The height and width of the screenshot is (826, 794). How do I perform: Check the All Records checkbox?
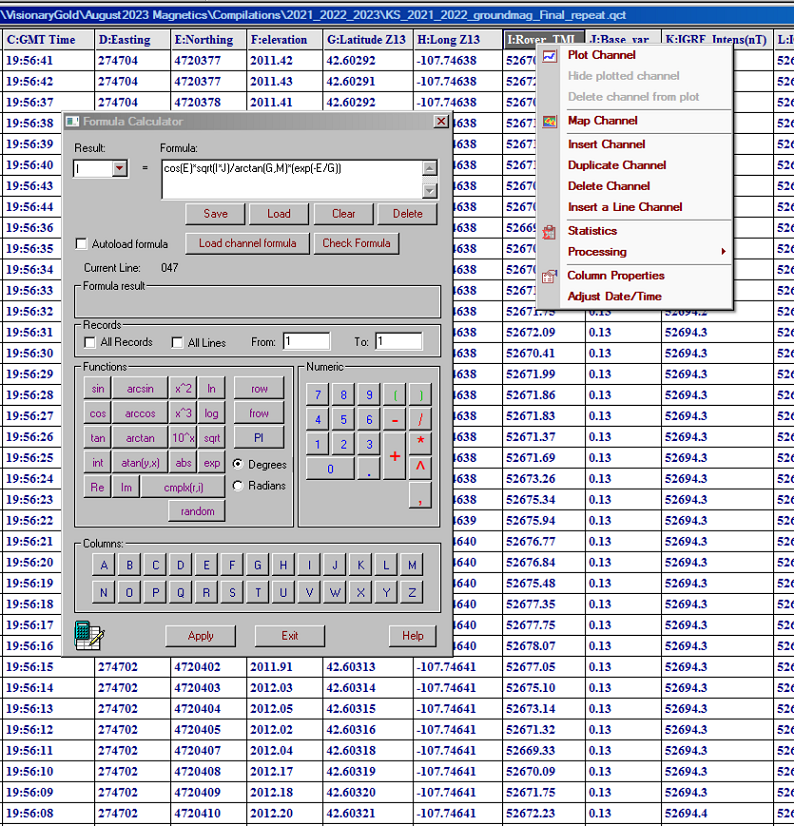pyautogui.click(x=91, y=343)
